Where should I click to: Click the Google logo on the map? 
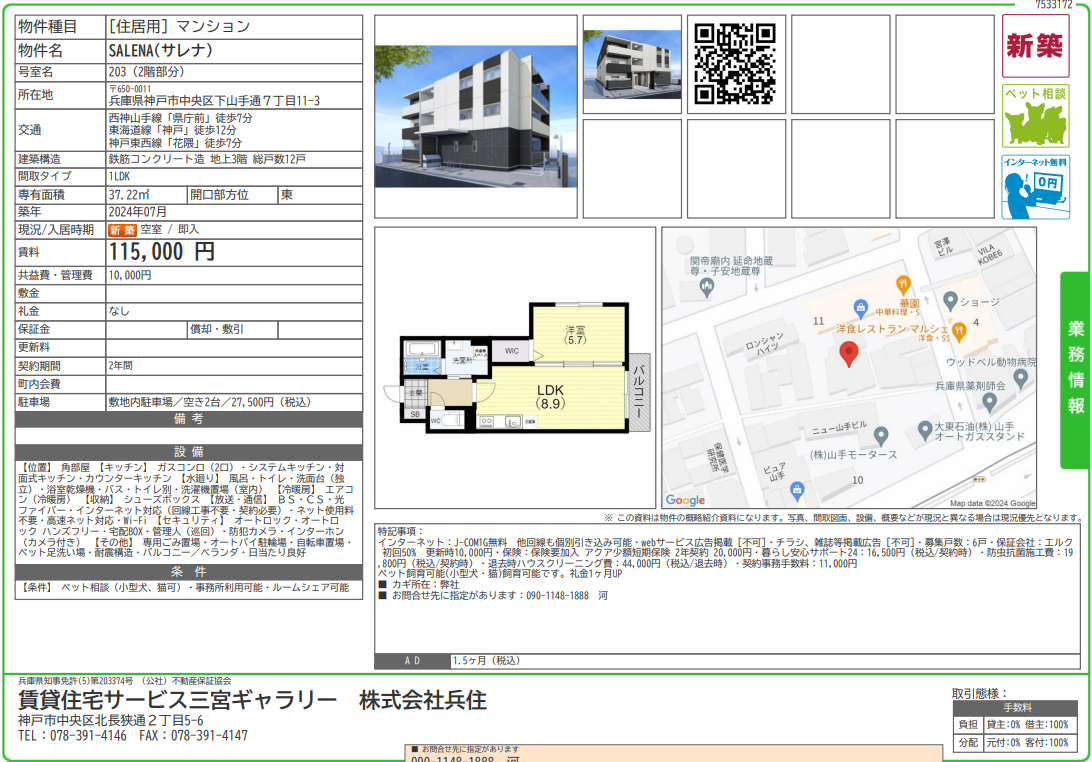click(685, 500)
